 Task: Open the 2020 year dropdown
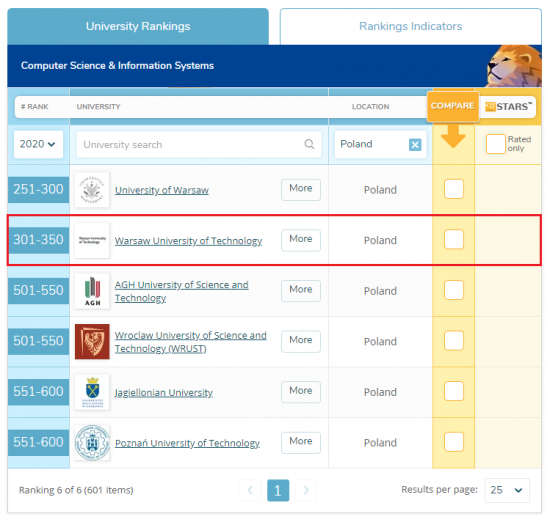pos(38,144)
